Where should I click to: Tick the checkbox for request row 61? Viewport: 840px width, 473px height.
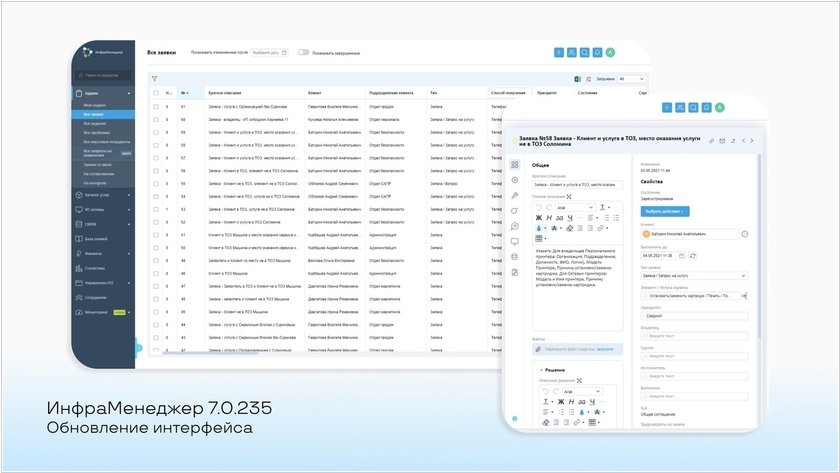[x=156, y=107]
